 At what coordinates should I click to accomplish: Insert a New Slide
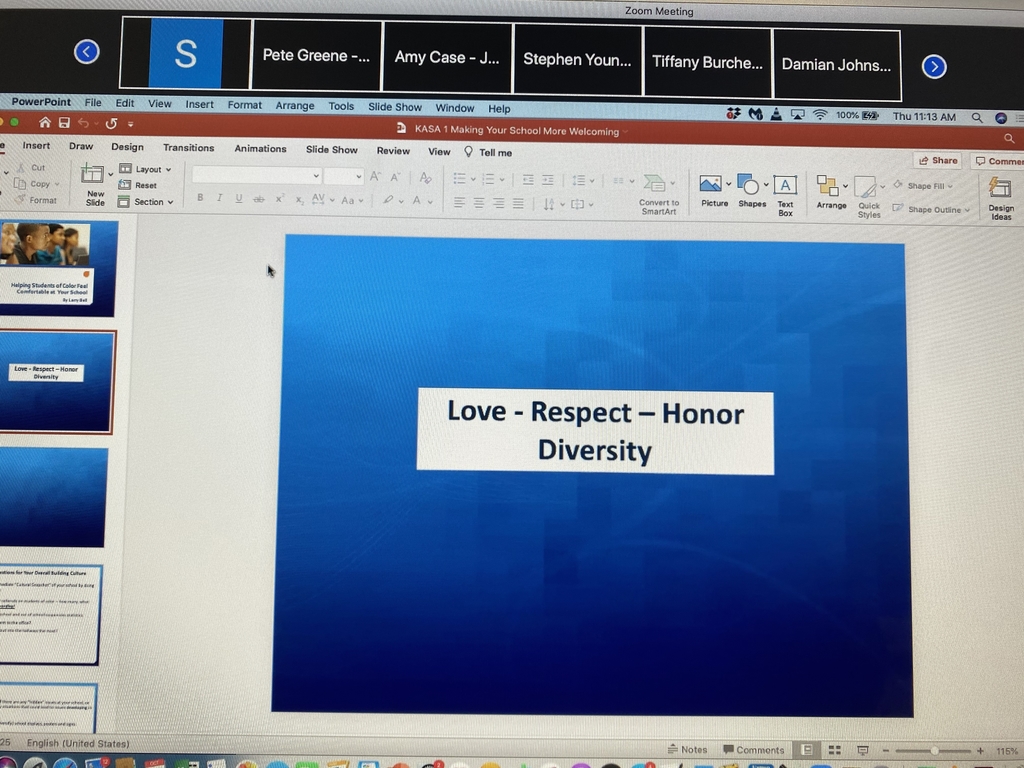tap(93, 185)
